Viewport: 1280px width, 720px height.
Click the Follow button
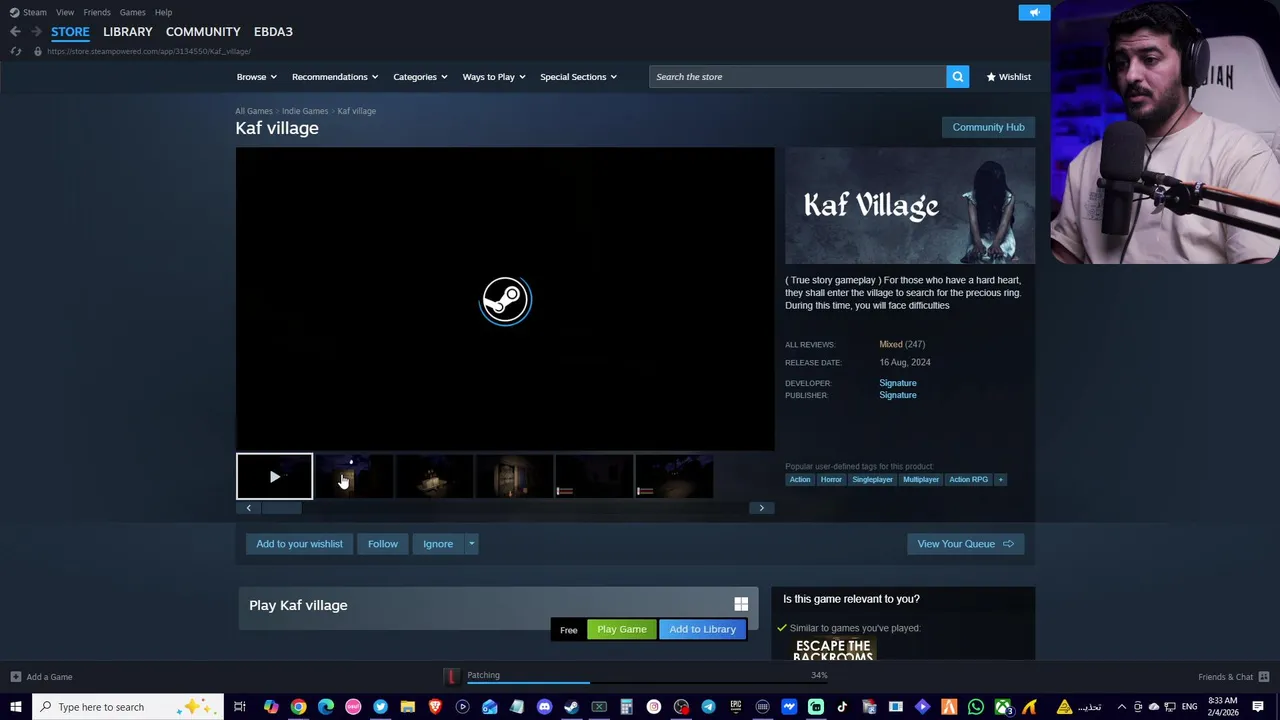click(382, 544)
